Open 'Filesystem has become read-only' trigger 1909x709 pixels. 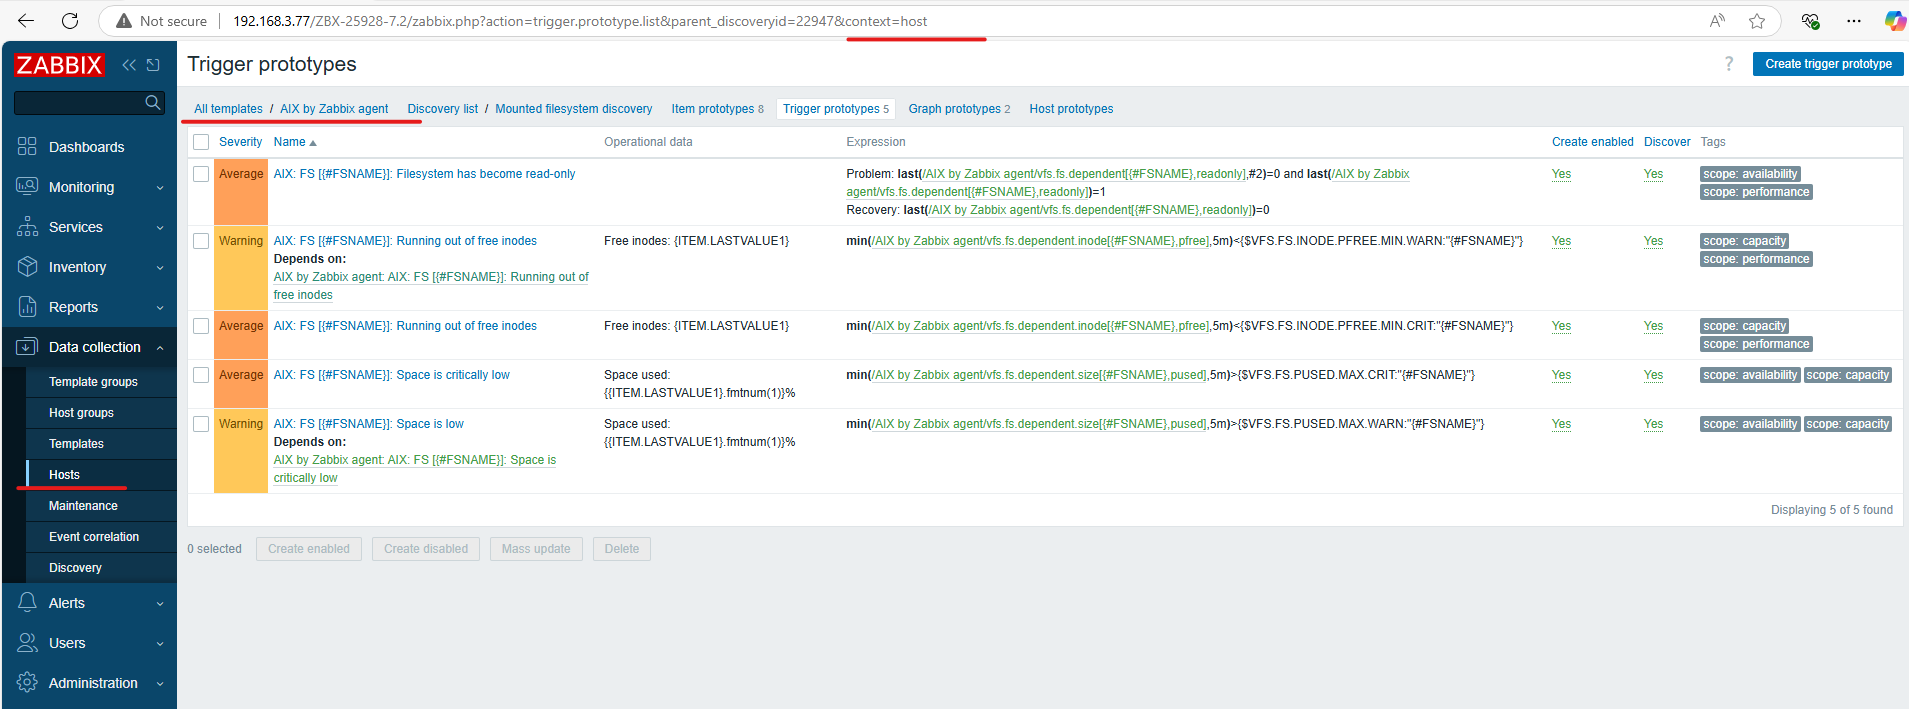click(425, 174)
